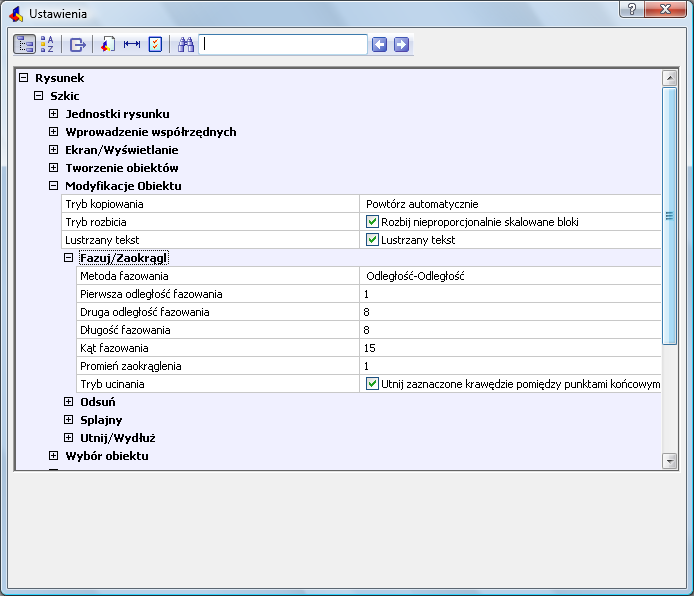Edit Kąt fazowania value 15
Viewport: 694px width, 596px height.
tap(510, 348)
